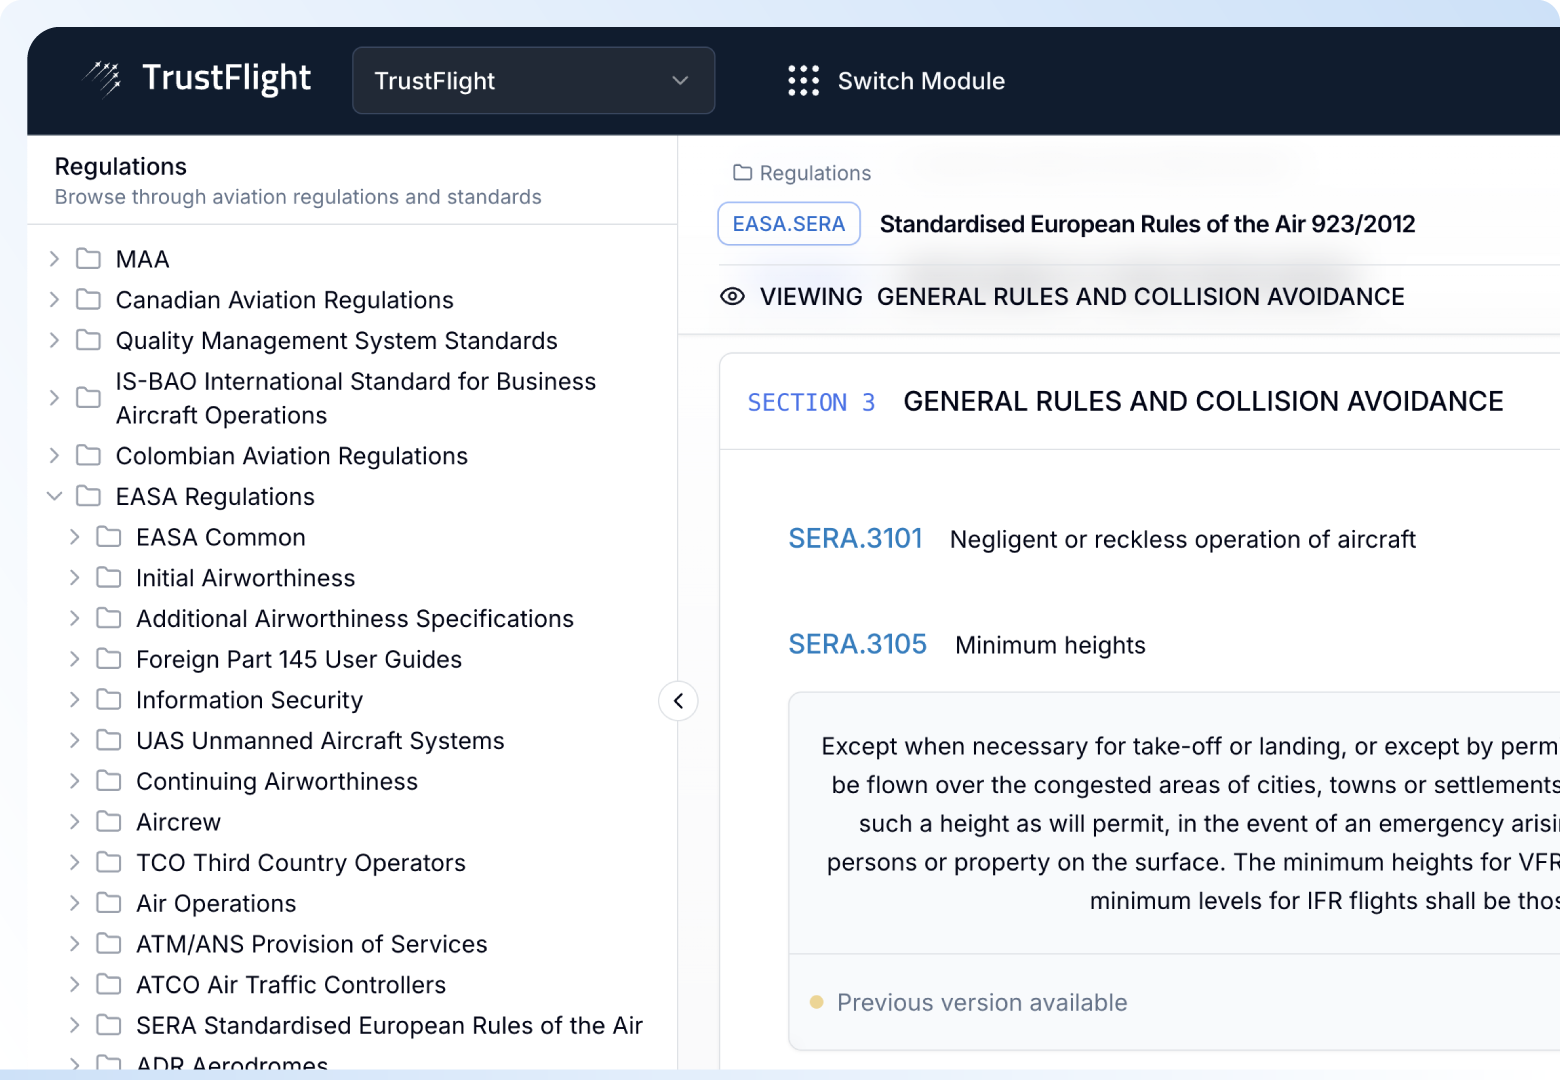Click the eye icon beside VIEWING
Screen dimensions: 1560x1080
tap(732, 297)
